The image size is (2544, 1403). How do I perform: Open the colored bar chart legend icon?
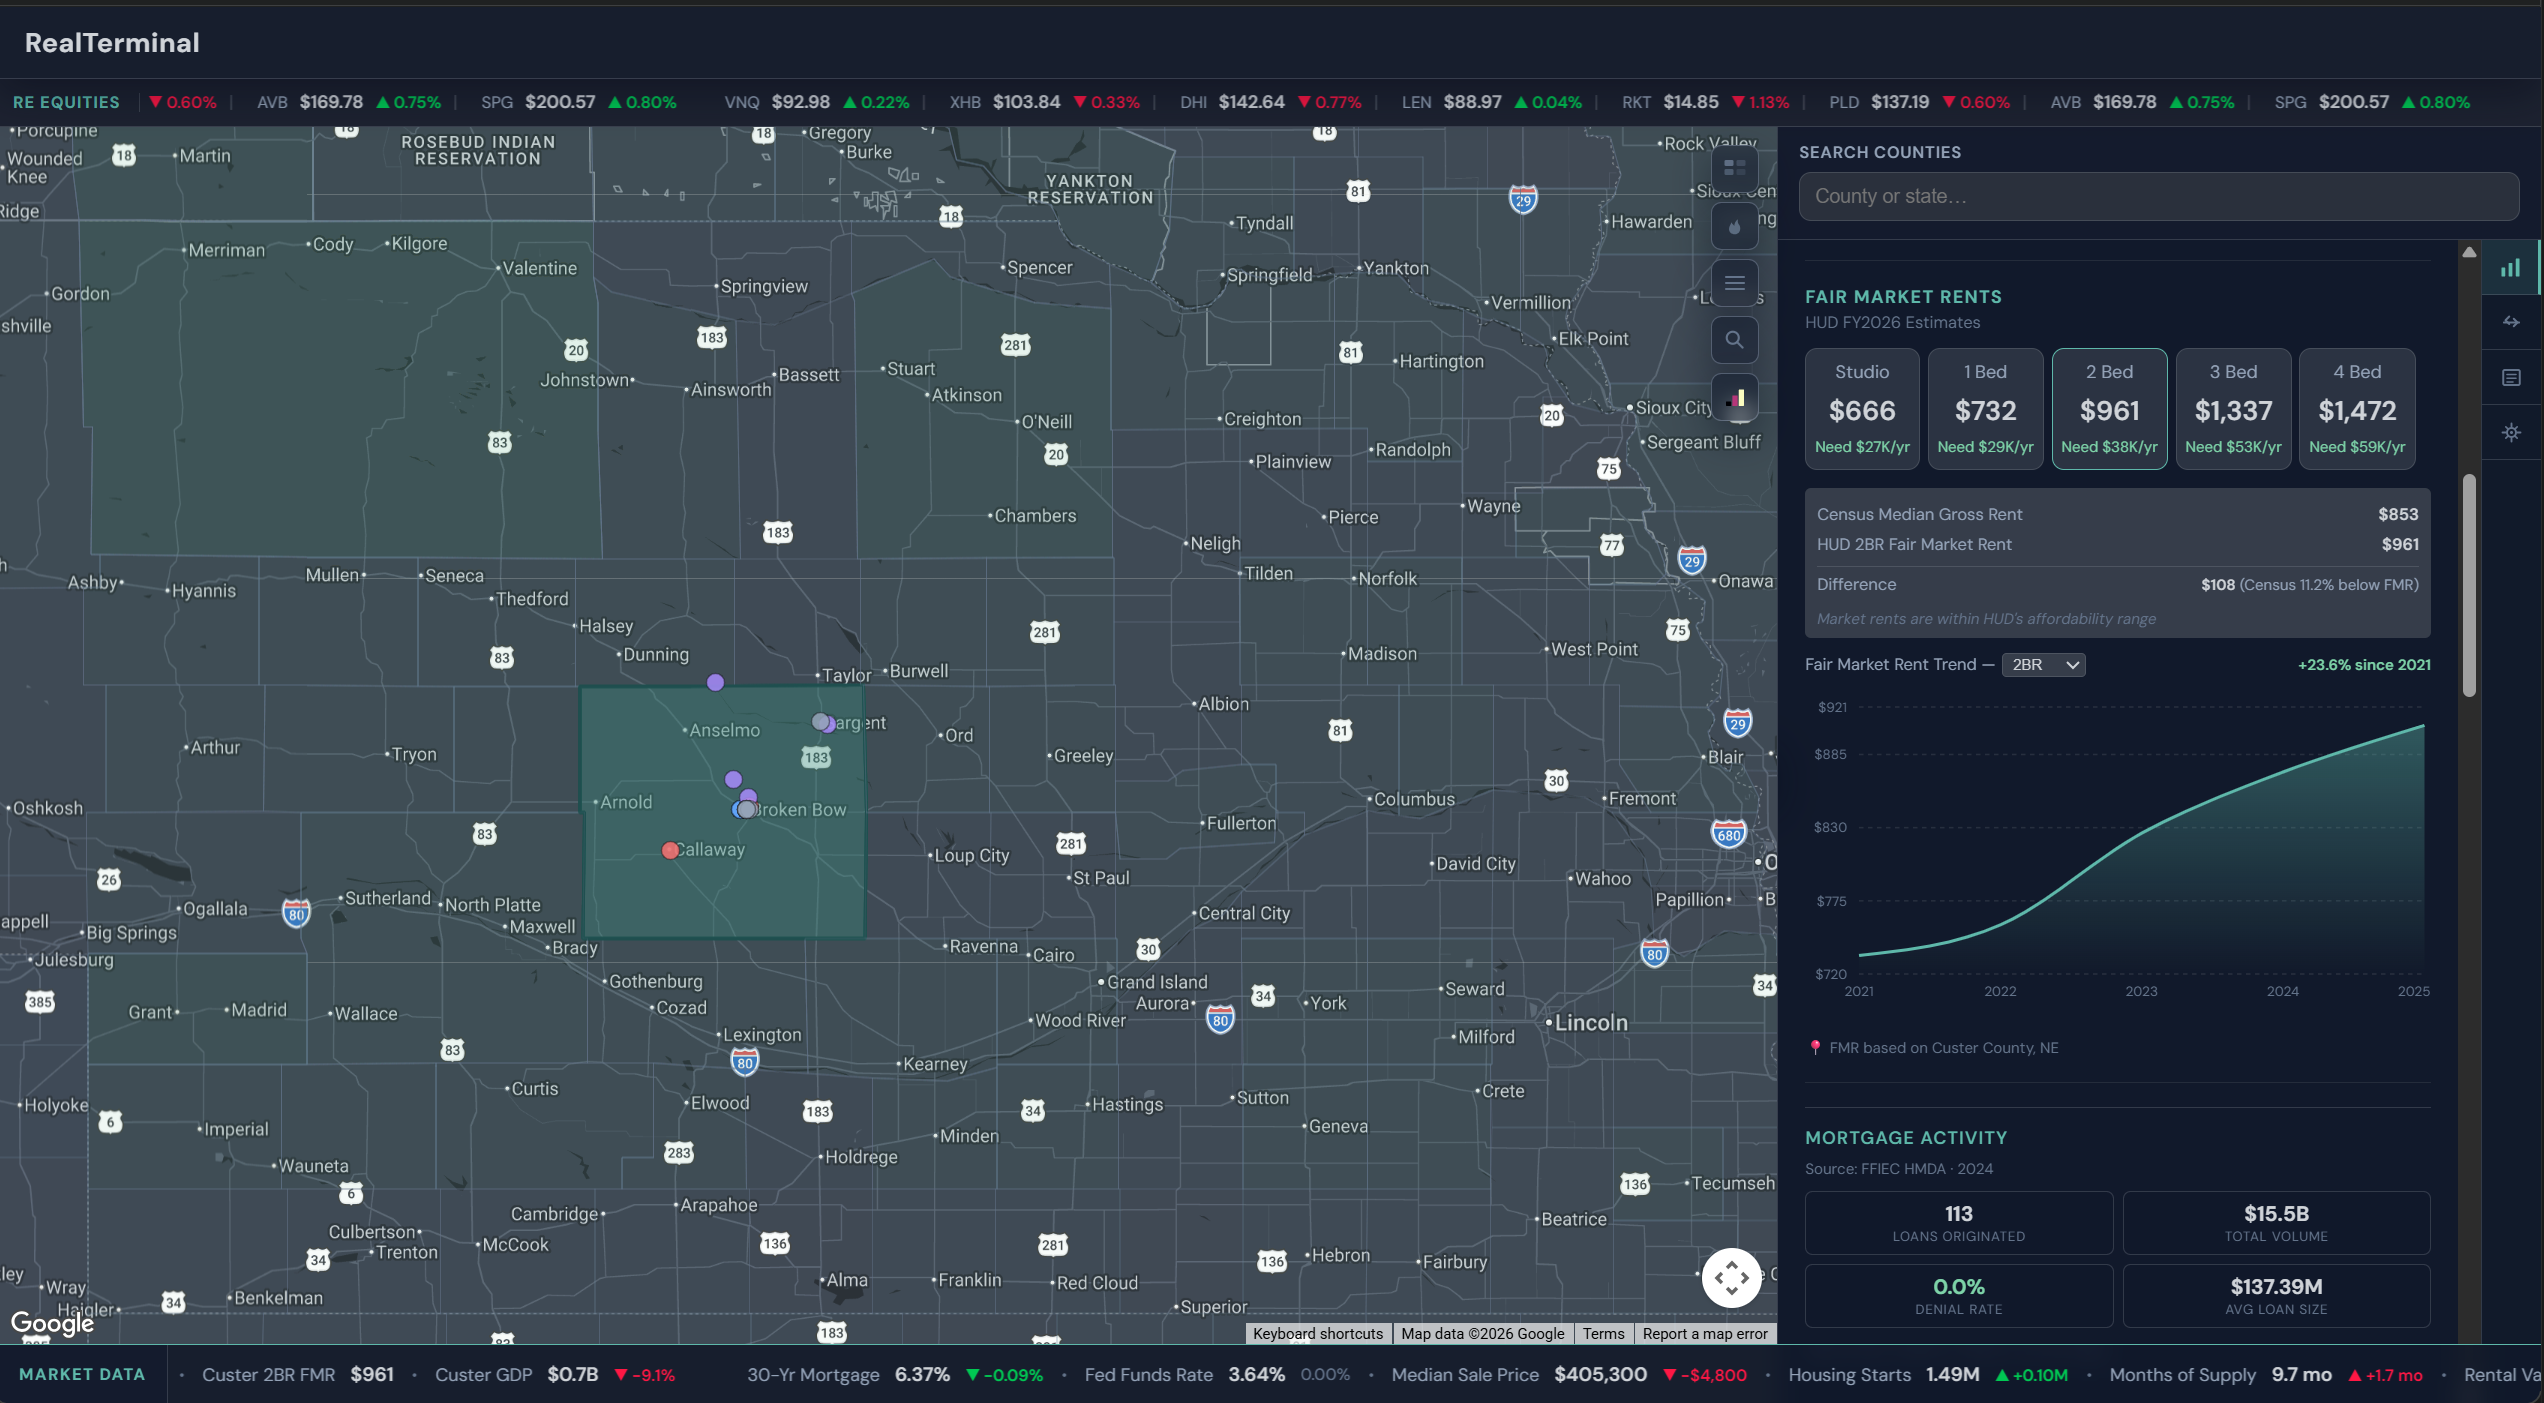pos(1735,398)
